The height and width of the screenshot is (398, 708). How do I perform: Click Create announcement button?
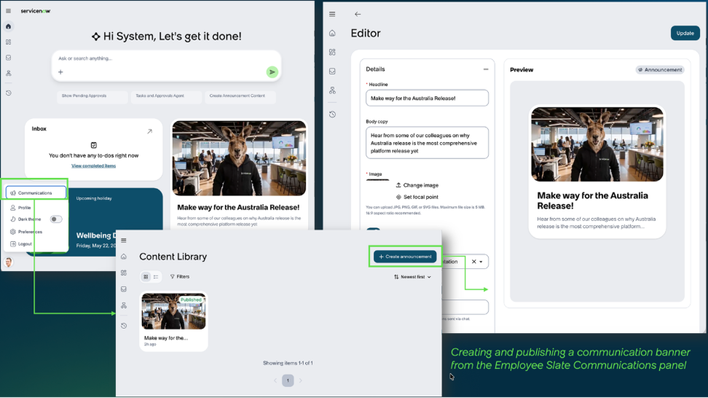405,257
